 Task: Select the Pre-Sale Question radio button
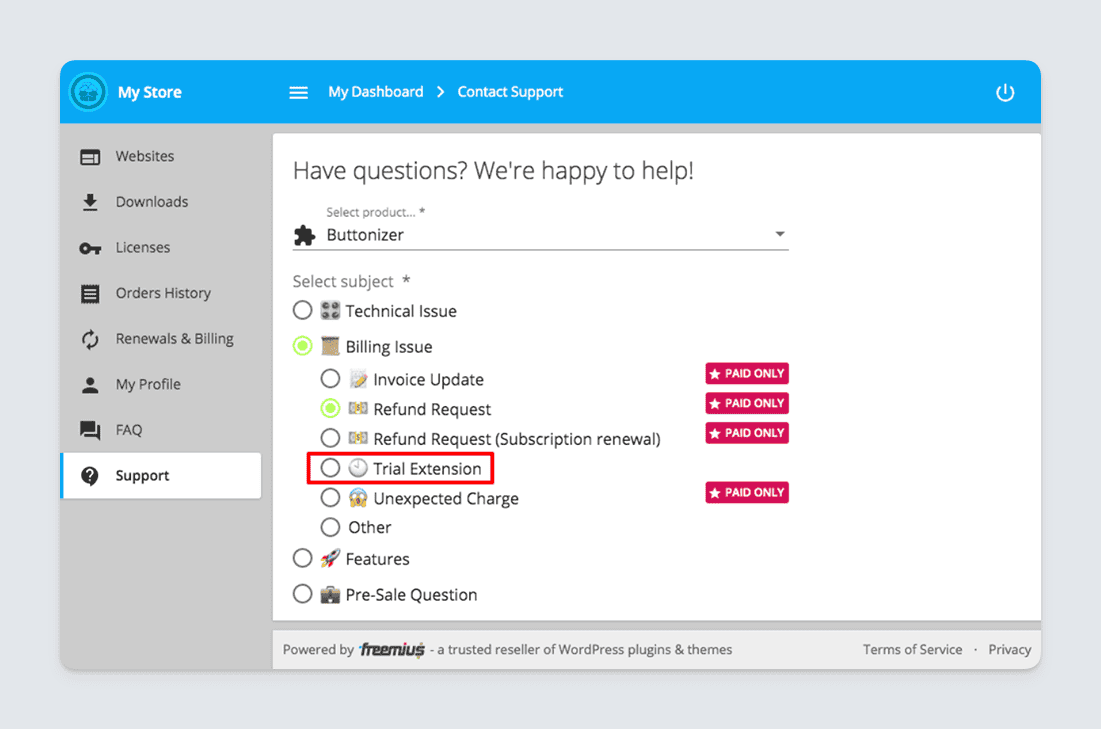pos(303,593)
